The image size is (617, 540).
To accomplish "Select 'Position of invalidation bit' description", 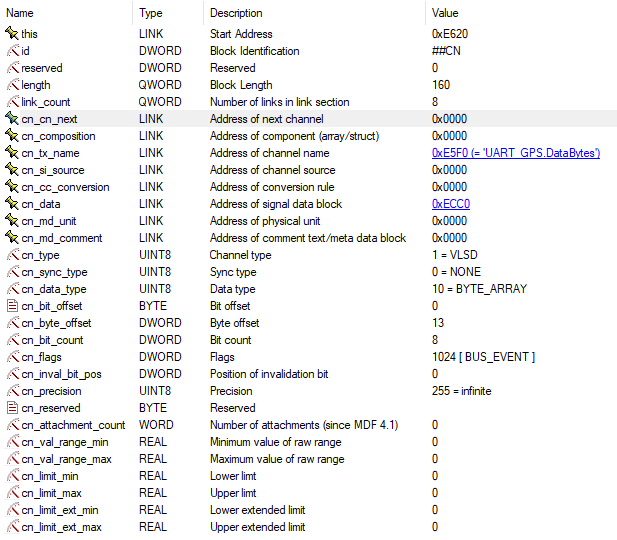I will point(269,374).
